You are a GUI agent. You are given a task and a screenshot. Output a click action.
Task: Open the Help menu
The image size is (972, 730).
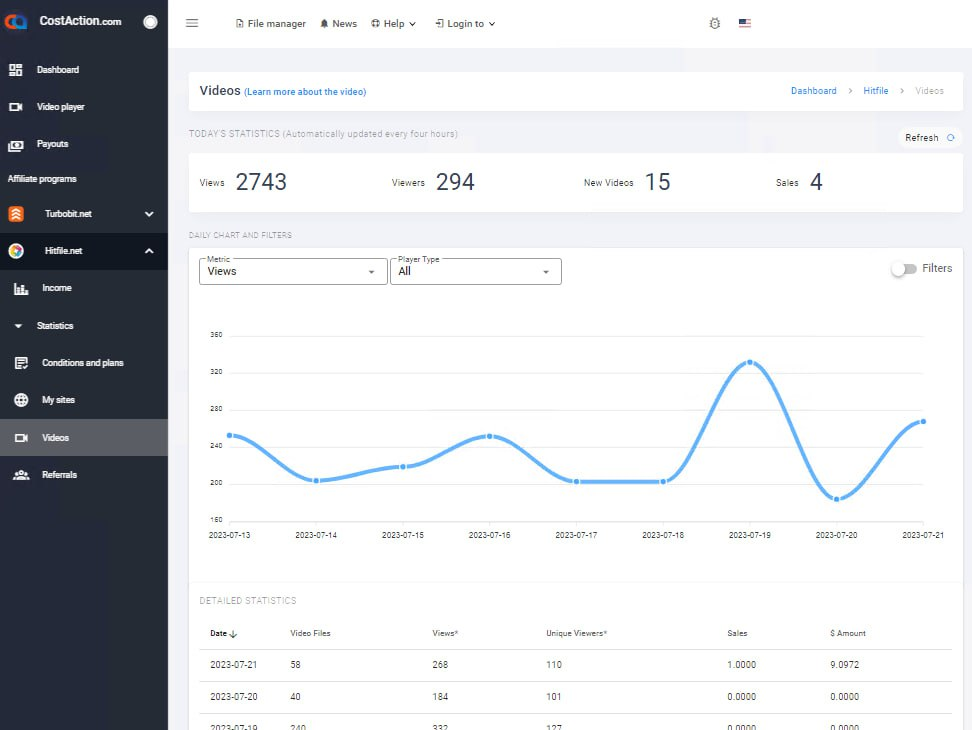393,23
